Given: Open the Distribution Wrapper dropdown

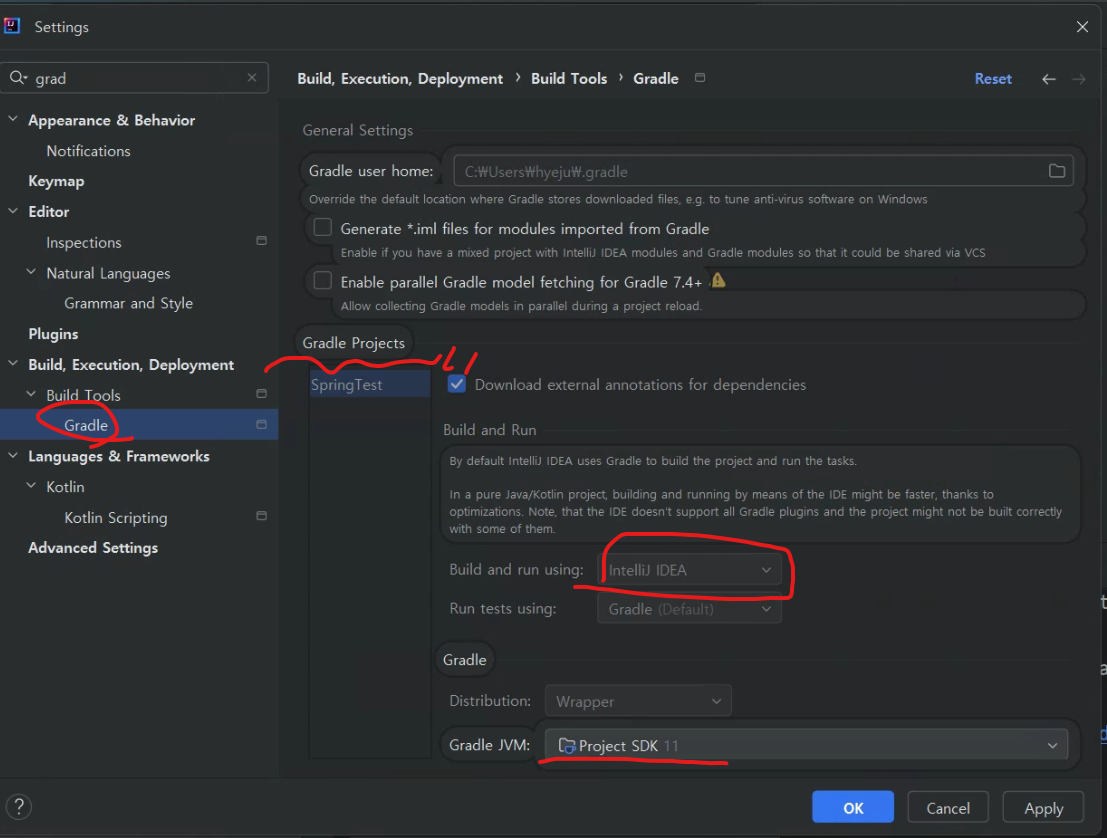Looking at the screenshot, I should point(638,701).
